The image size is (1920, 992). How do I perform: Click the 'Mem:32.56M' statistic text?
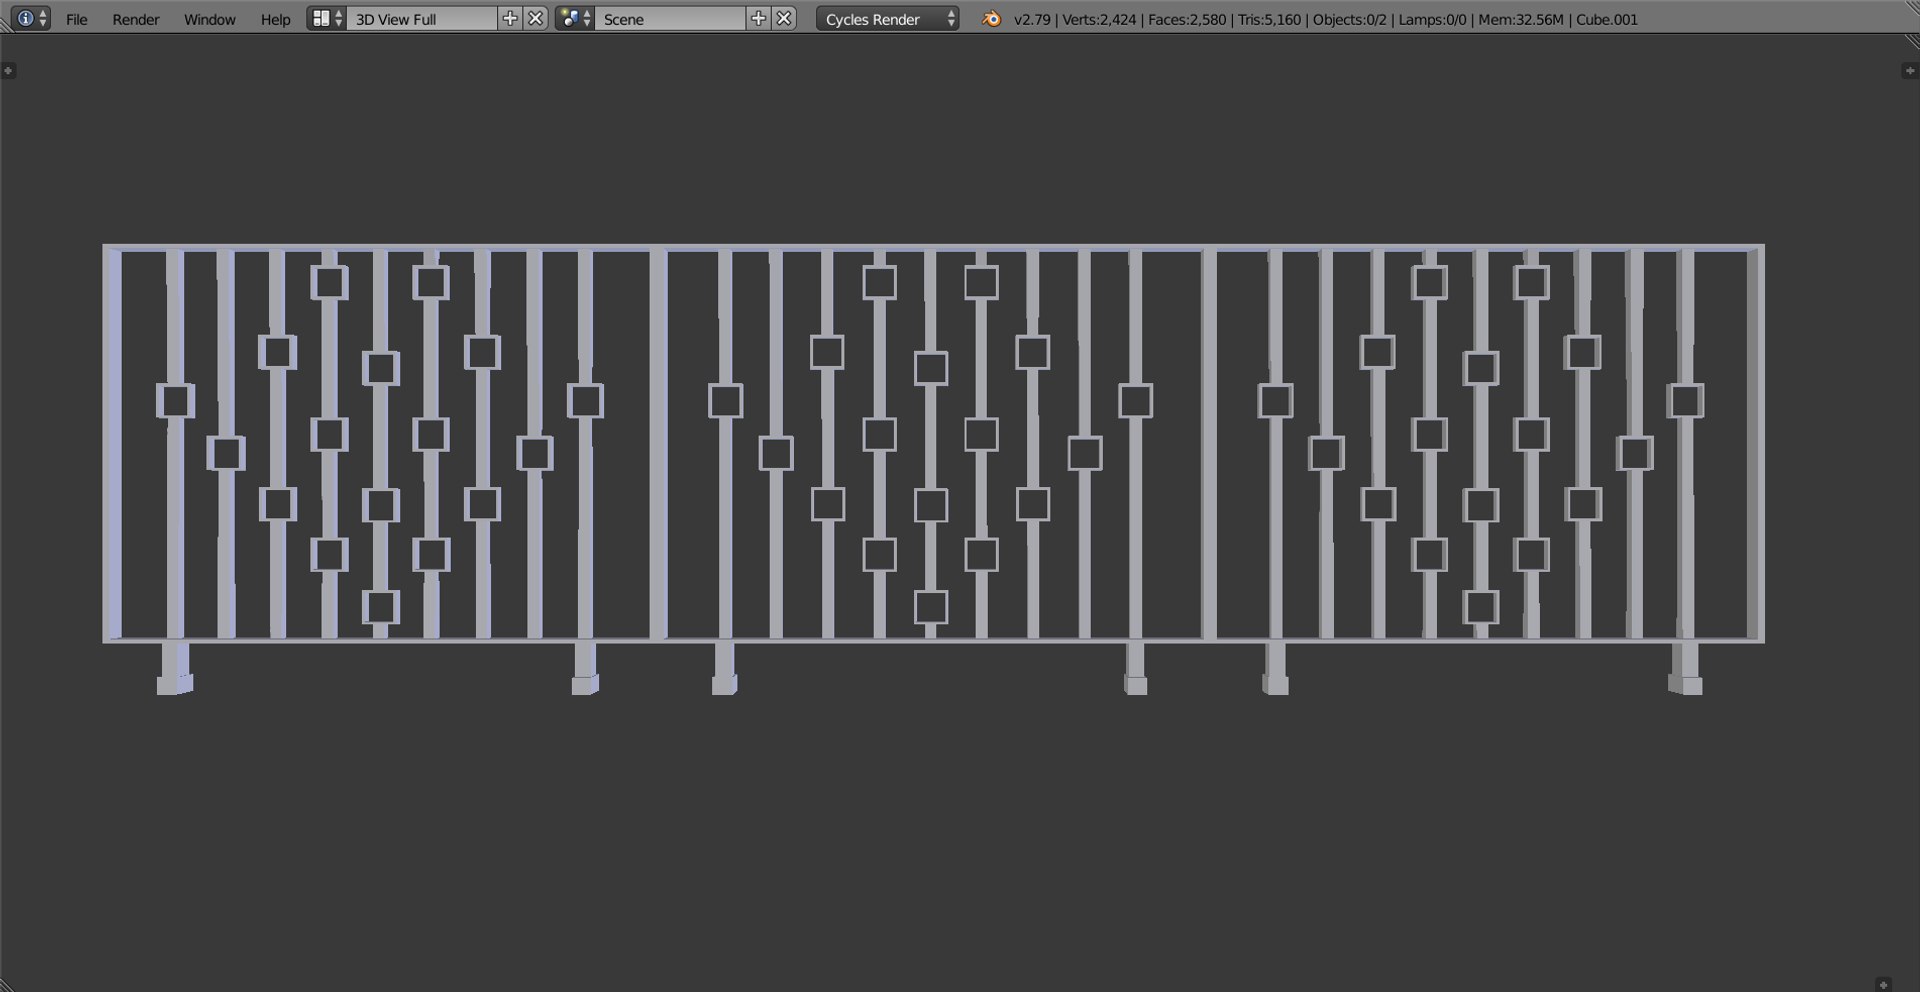click(1521, 19)
